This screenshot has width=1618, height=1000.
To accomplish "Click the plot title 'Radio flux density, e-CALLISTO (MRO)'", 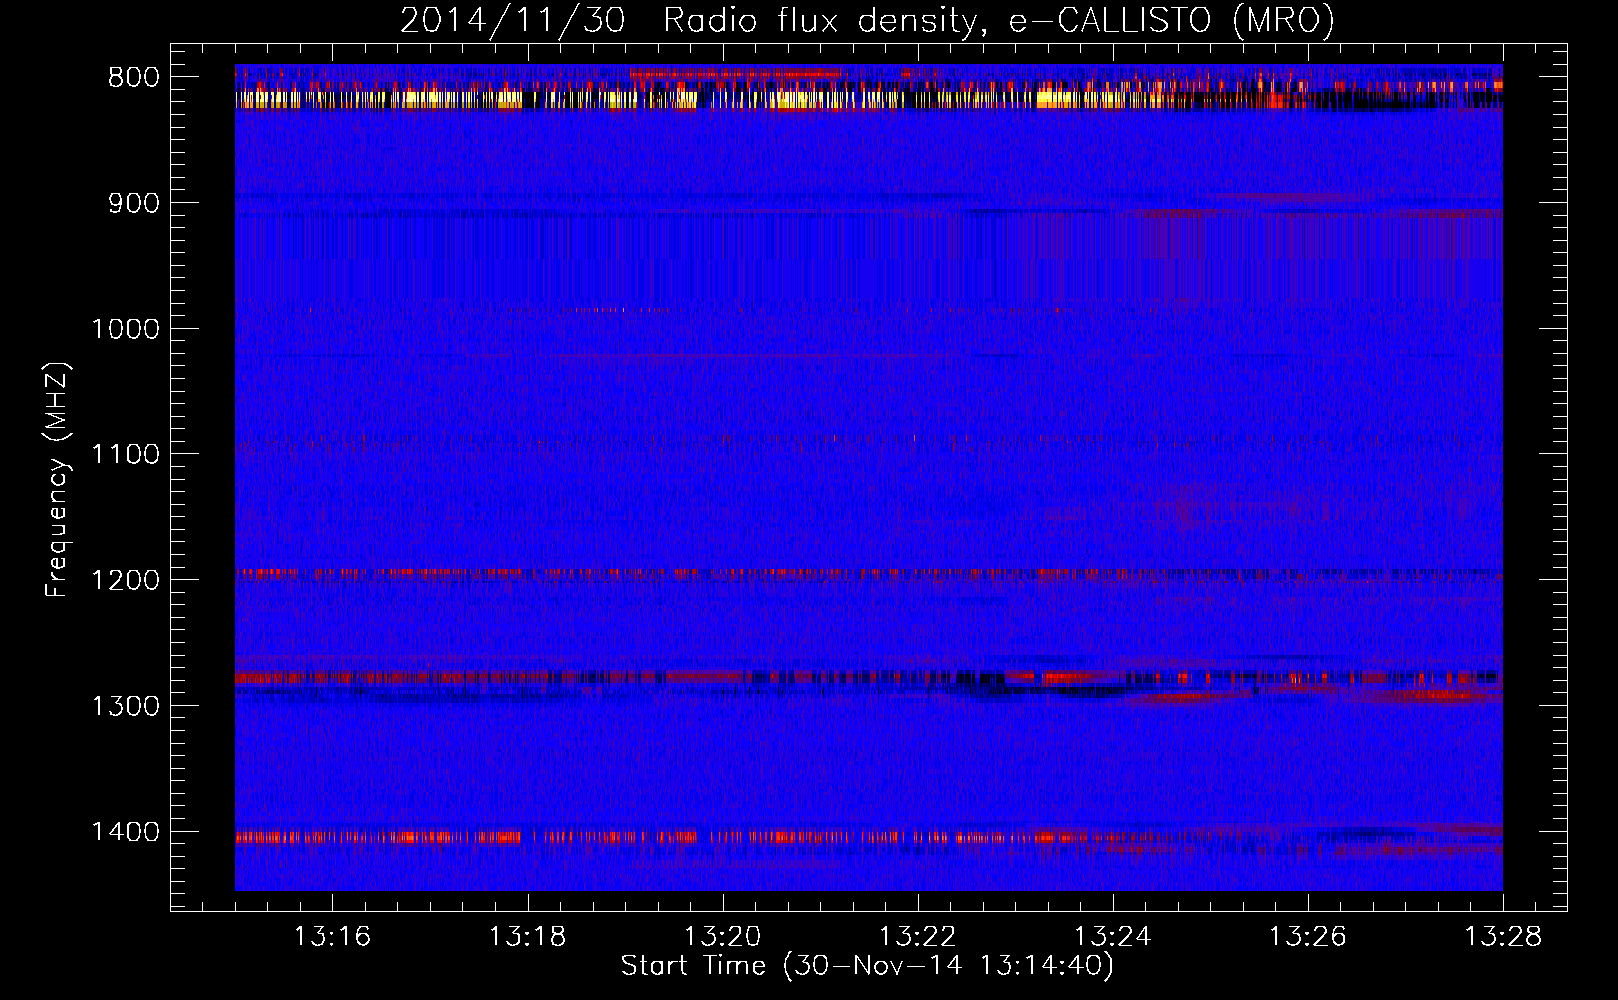I will click(999, 20).
